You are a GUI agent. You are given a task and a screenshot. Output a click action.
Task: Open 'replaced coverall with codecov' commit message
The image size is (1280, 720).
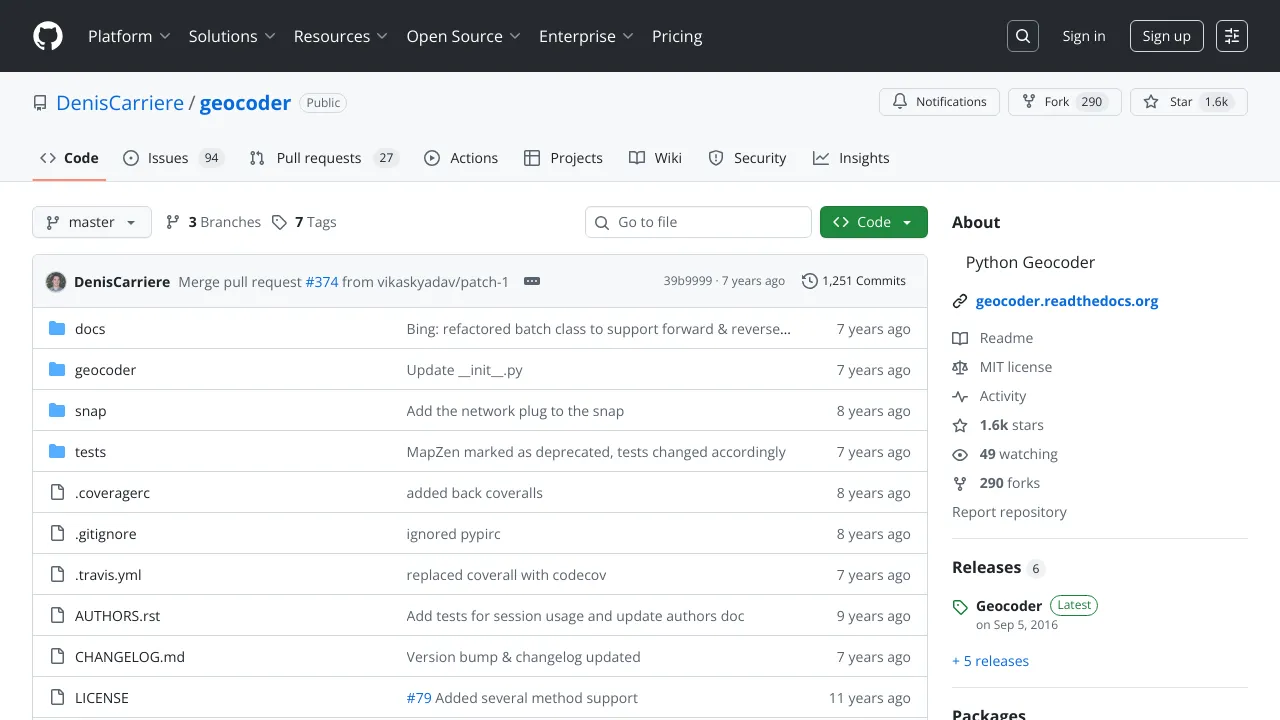click(506, 575)
